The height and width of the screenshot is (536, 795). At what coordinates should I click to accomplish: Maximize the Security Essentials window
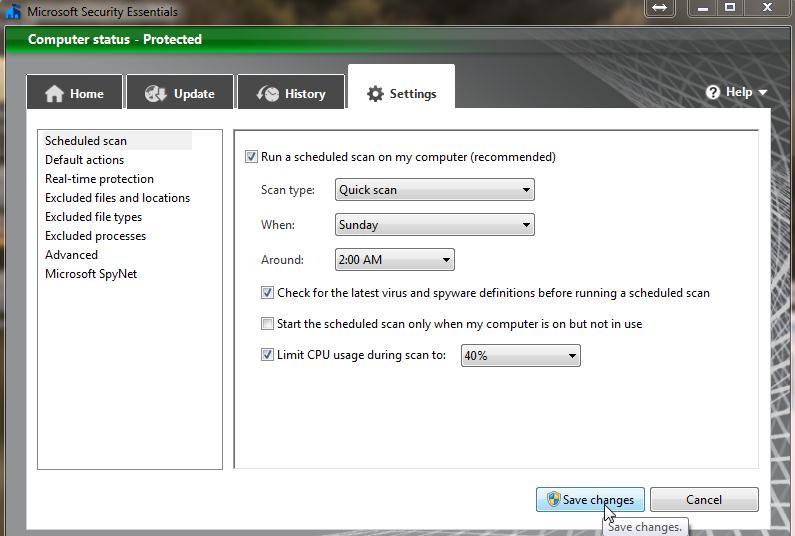point(730,8)
